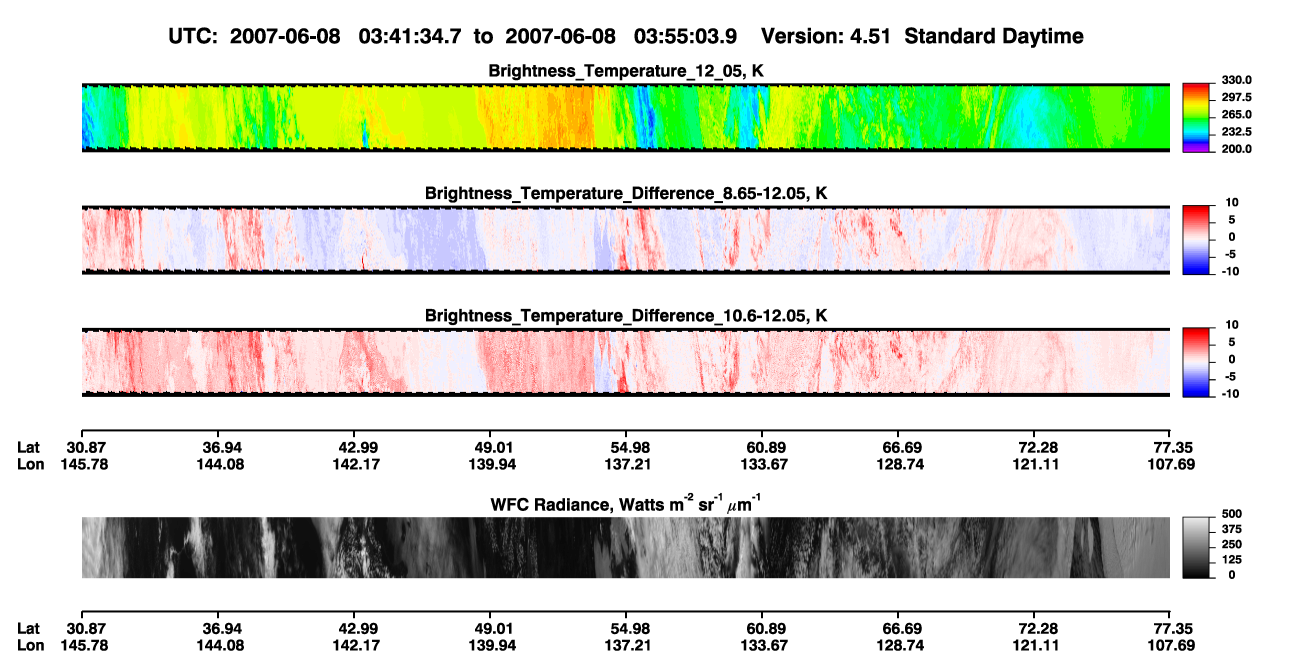Click the WFC Radiance grayscale image strip
The width and height of the screenshot is (1300, 667).
click(x=625, y=548)
